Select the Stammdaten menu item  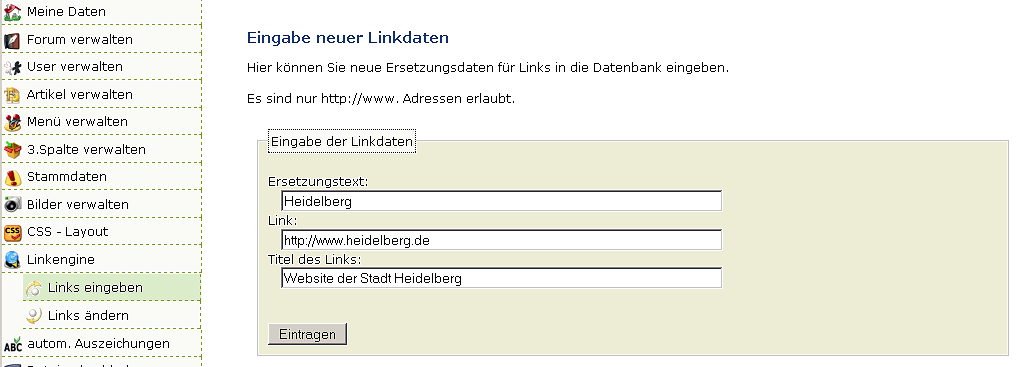click(x=101, y=177)
